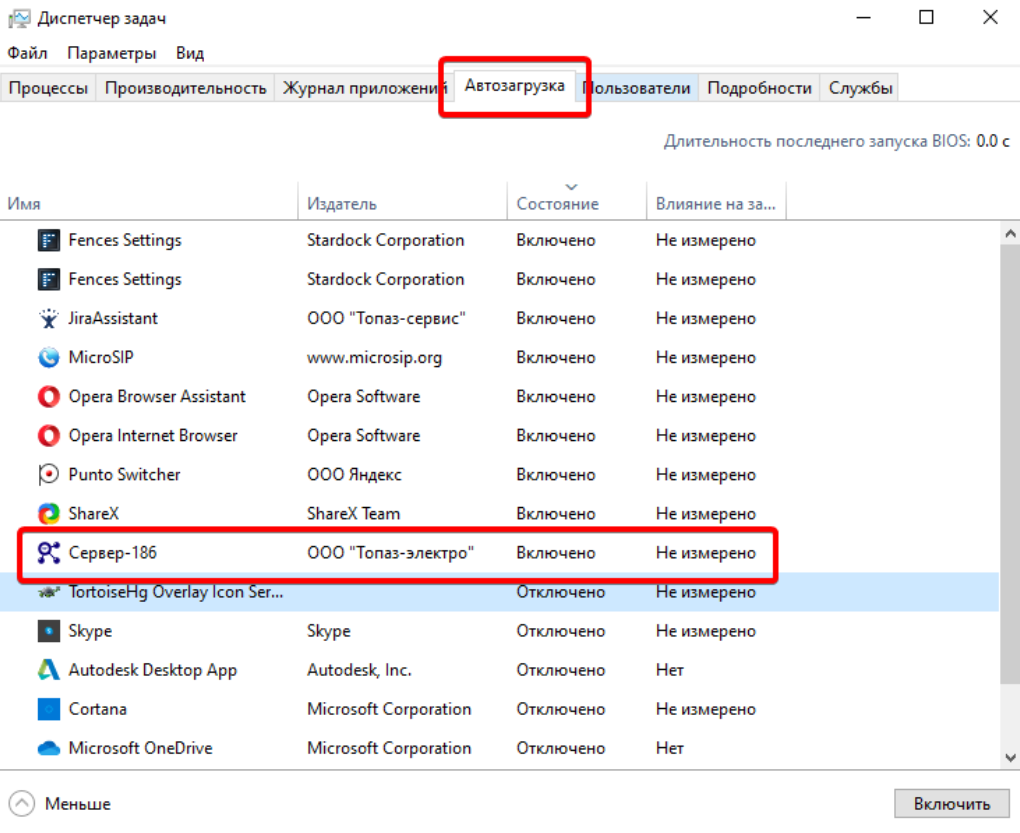The width and height of the screenshot is (1020, 833).
Task: Click the vertical scrollbar thumb
Action: point(1010,464)
